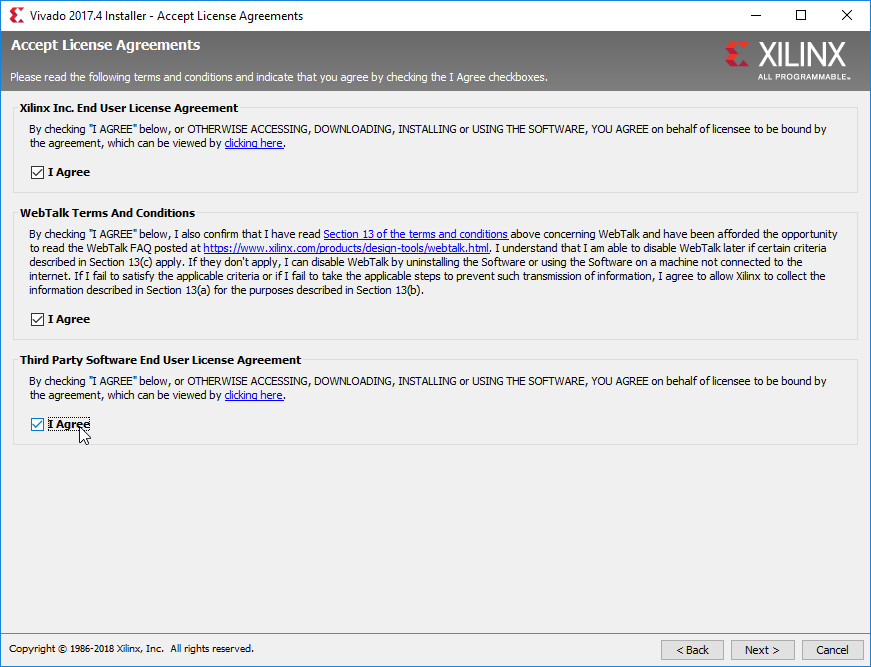Cancel the Vivado installation
Viewport: 871px width, 667px height.
click(832, 650)
